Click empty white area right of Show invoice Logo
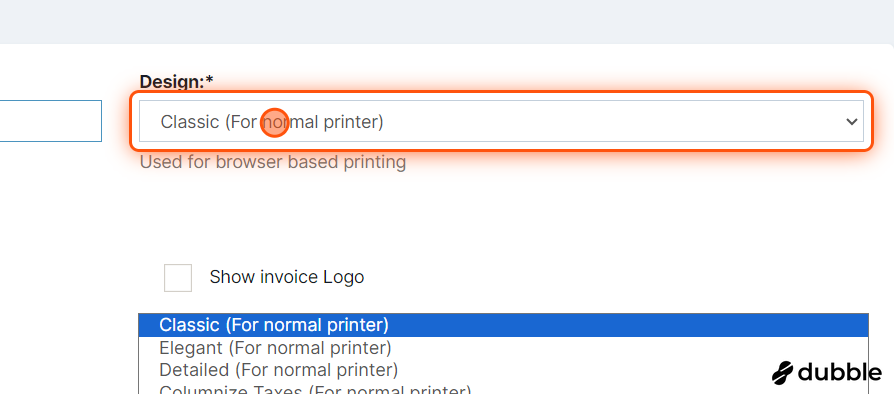Viewport: 894px width, 394px height. pos(616,278)
